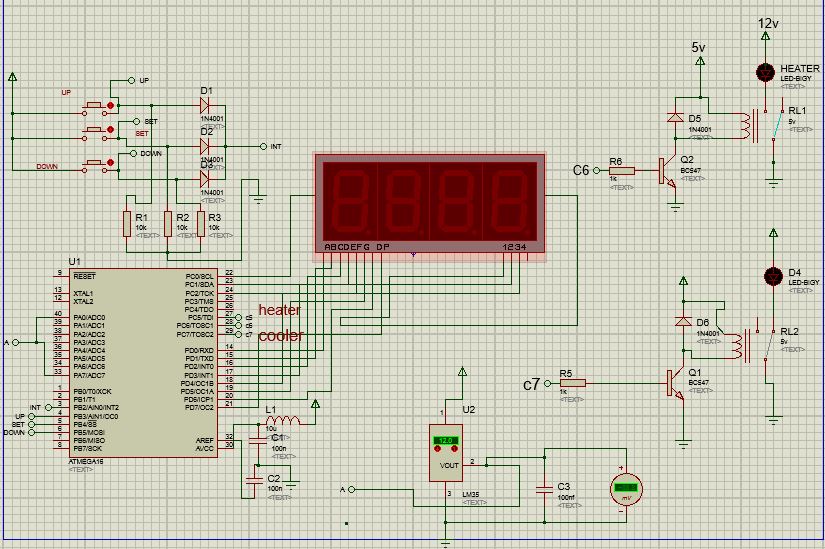The width and height of the screenshot is (825, 549).
Task: Select the RL2 relay coil
Action: 741,343
